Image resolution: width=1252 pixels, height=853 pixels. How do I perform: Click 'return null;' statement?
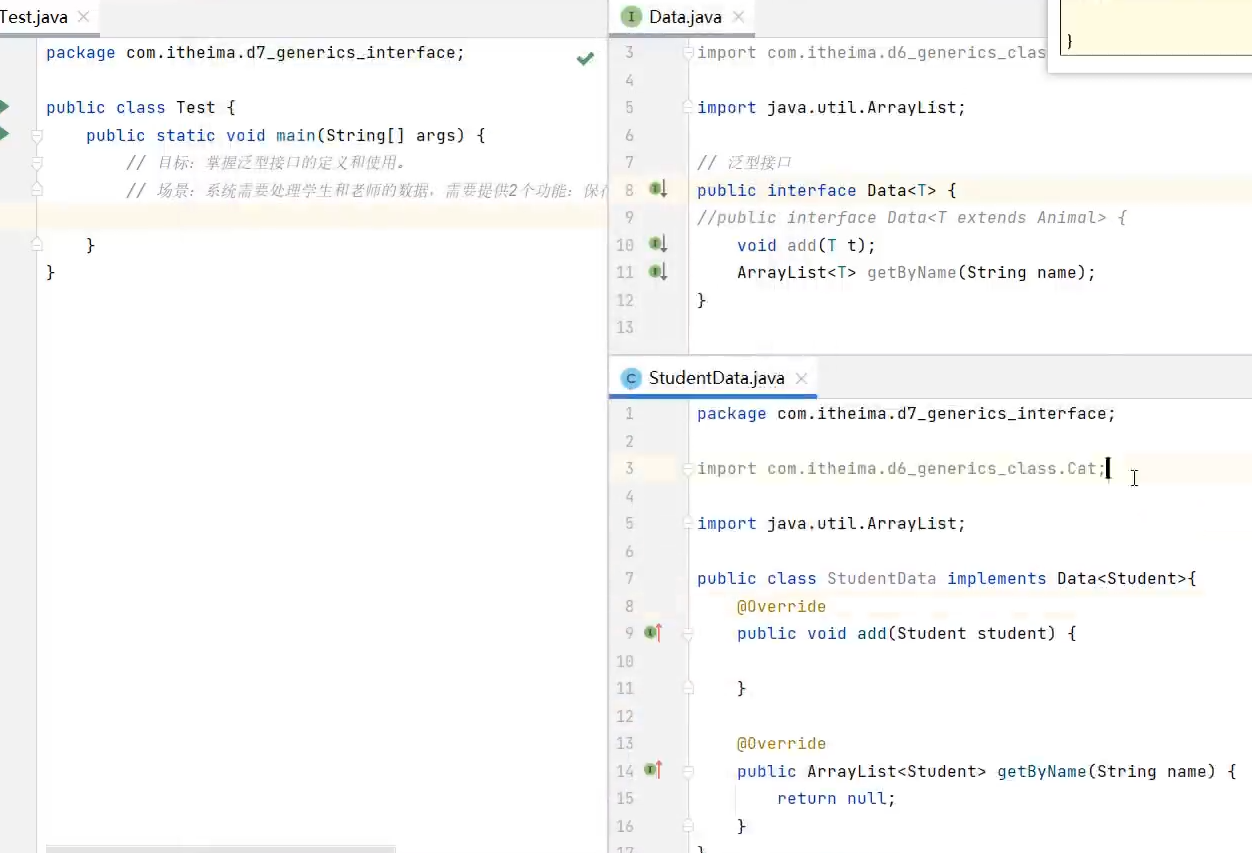[836, 798]
